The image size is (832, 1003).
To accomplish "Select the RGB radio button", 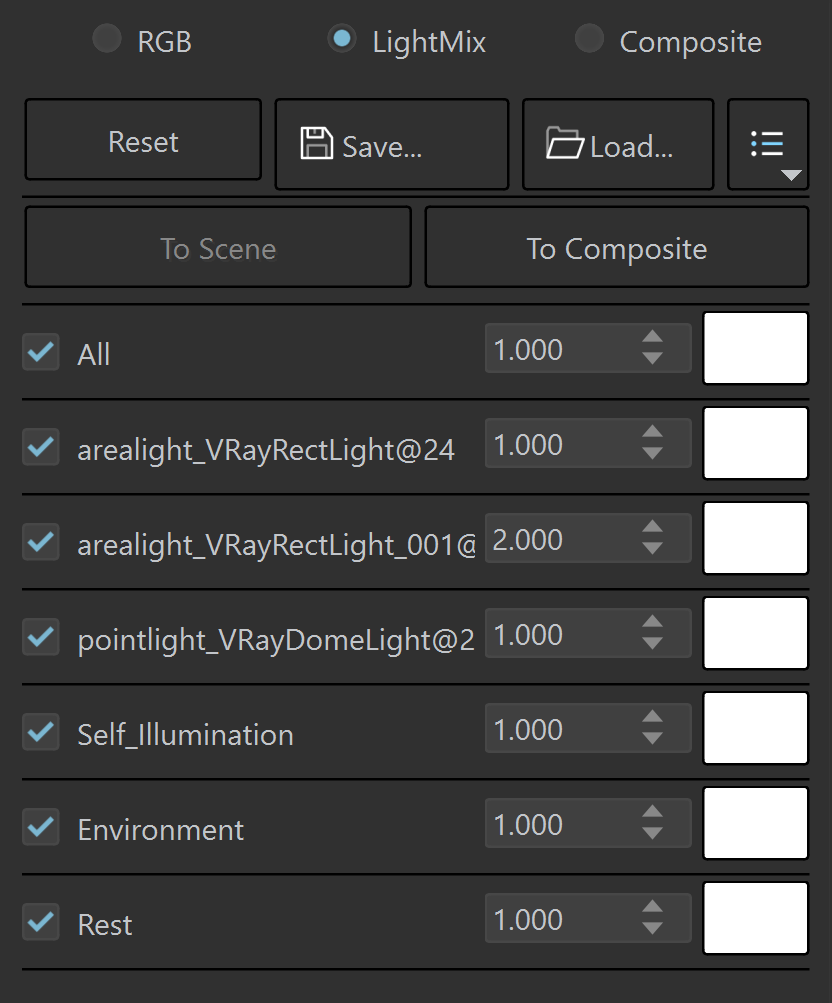I will 107,39.
